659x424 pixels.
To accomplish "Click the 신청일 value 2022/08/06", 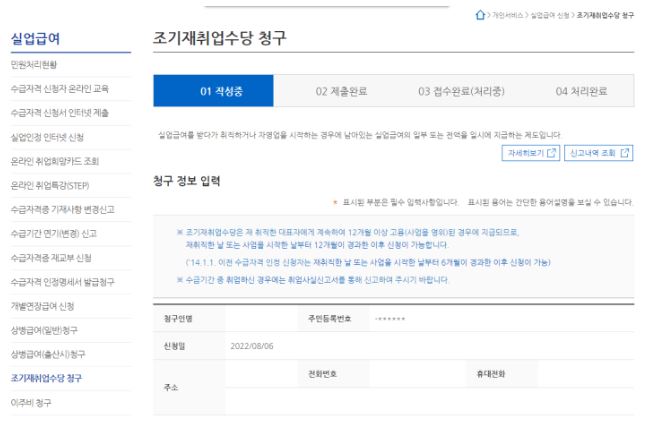I will coord(252,346).
